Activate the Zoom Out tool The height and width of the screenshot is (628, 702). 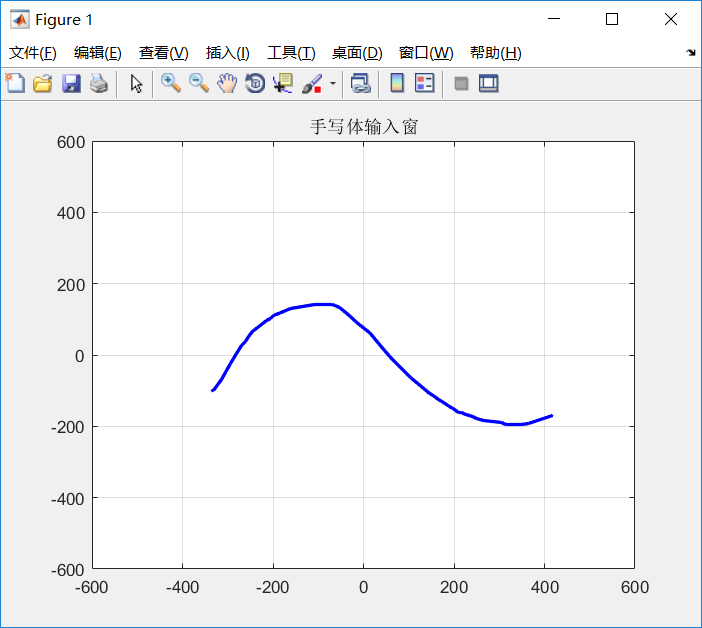(199, 83)
